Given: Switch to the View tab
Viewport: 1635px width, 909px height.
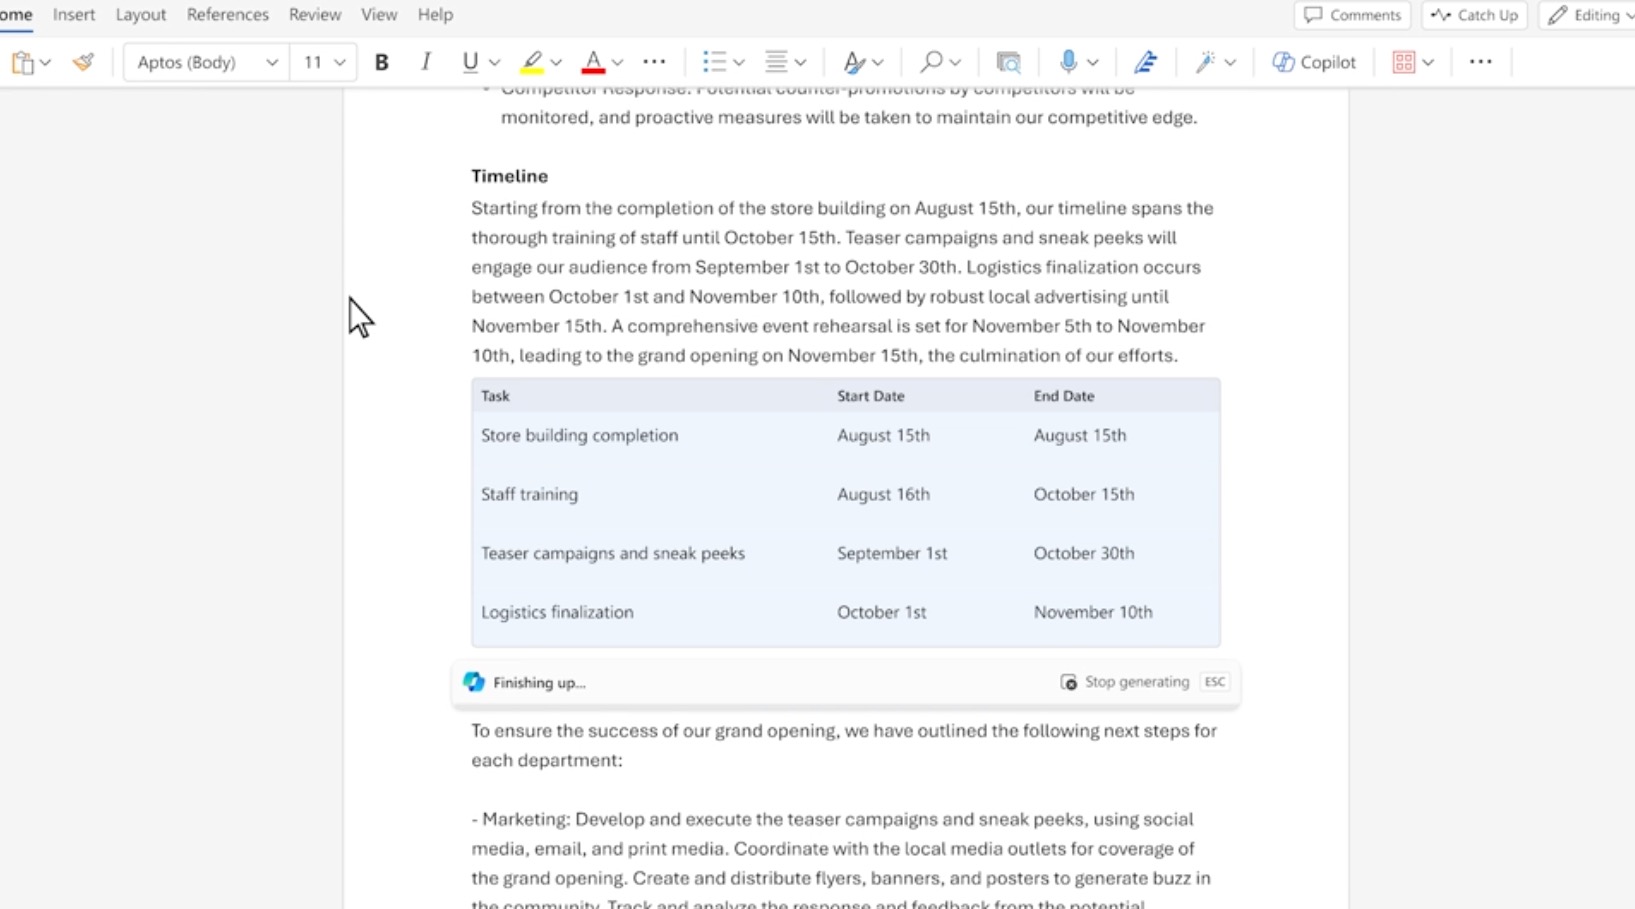Looking at the screenshot, I should 379,15.
